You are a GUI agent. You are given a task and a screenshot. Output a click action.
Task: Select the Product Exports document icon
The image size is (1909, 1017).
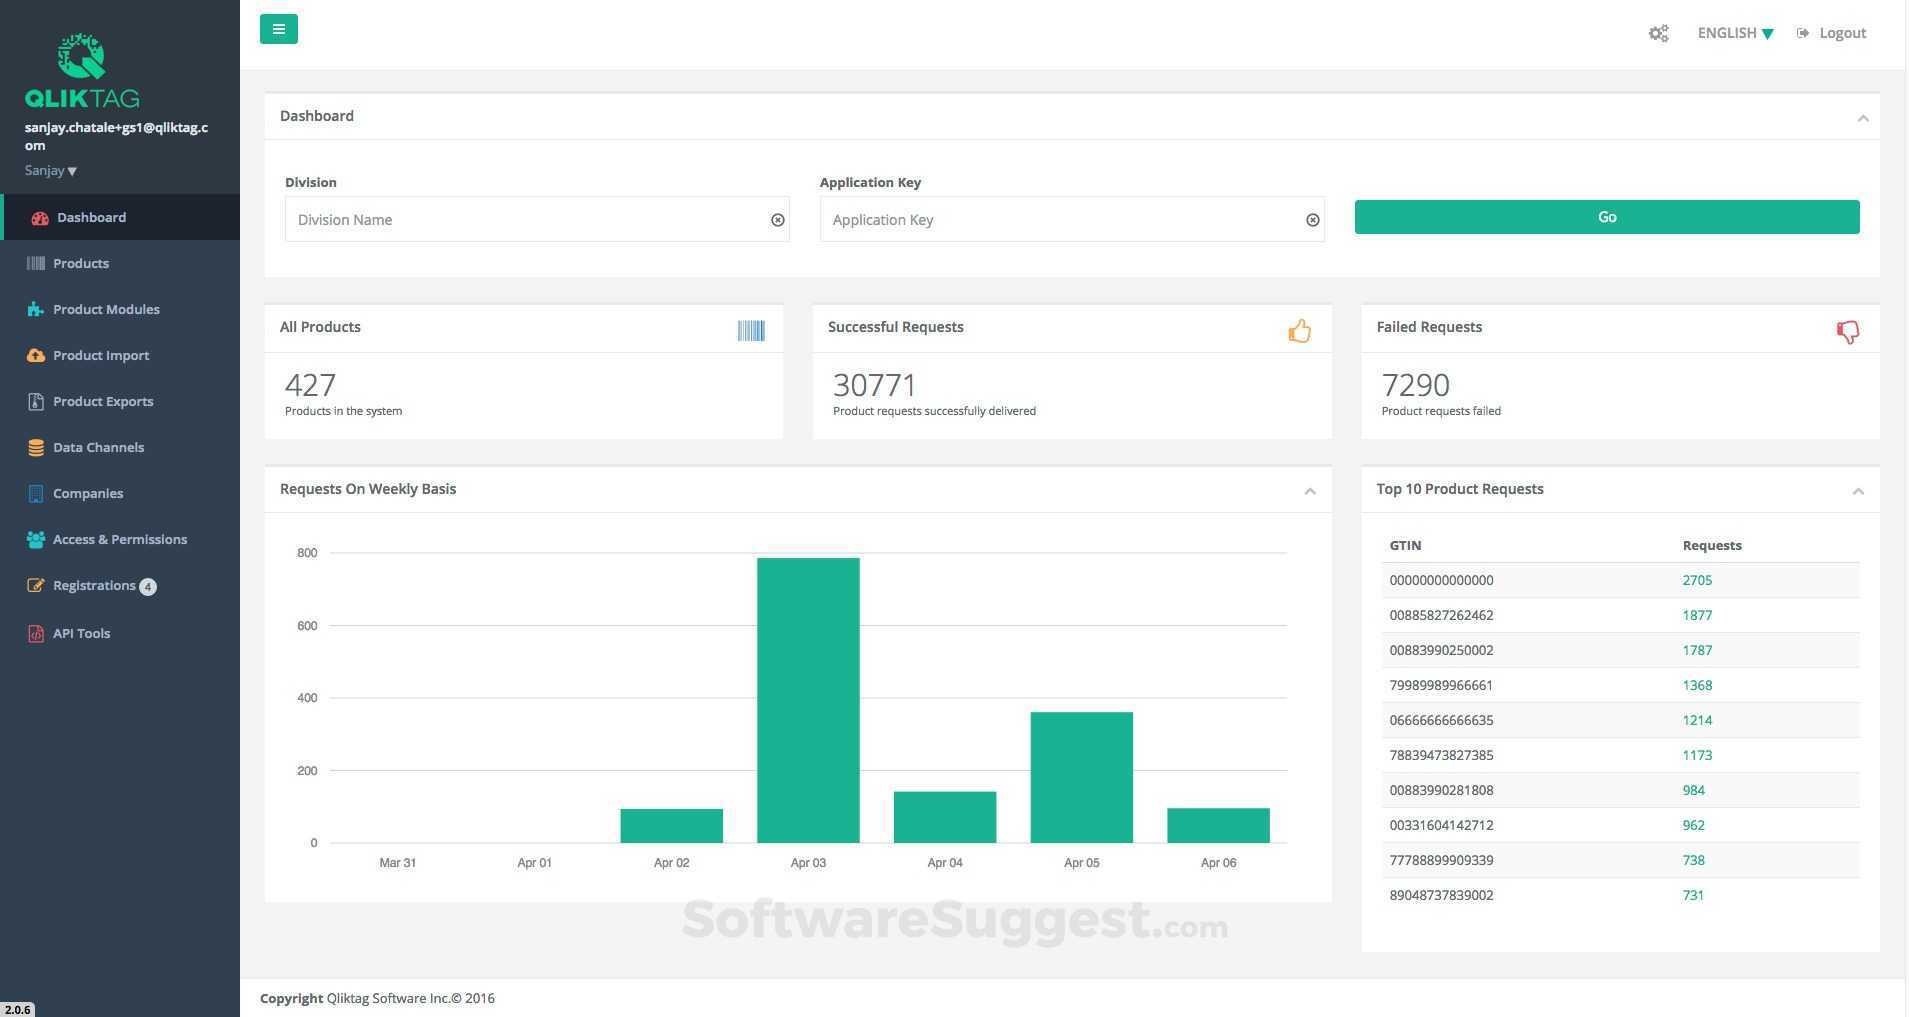[x=35, y=401]
